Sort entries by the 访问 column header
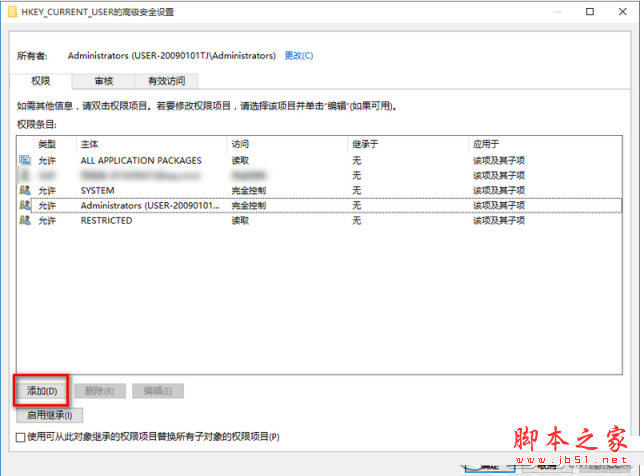Screen dimensions: 644x476 coord(285,145)
